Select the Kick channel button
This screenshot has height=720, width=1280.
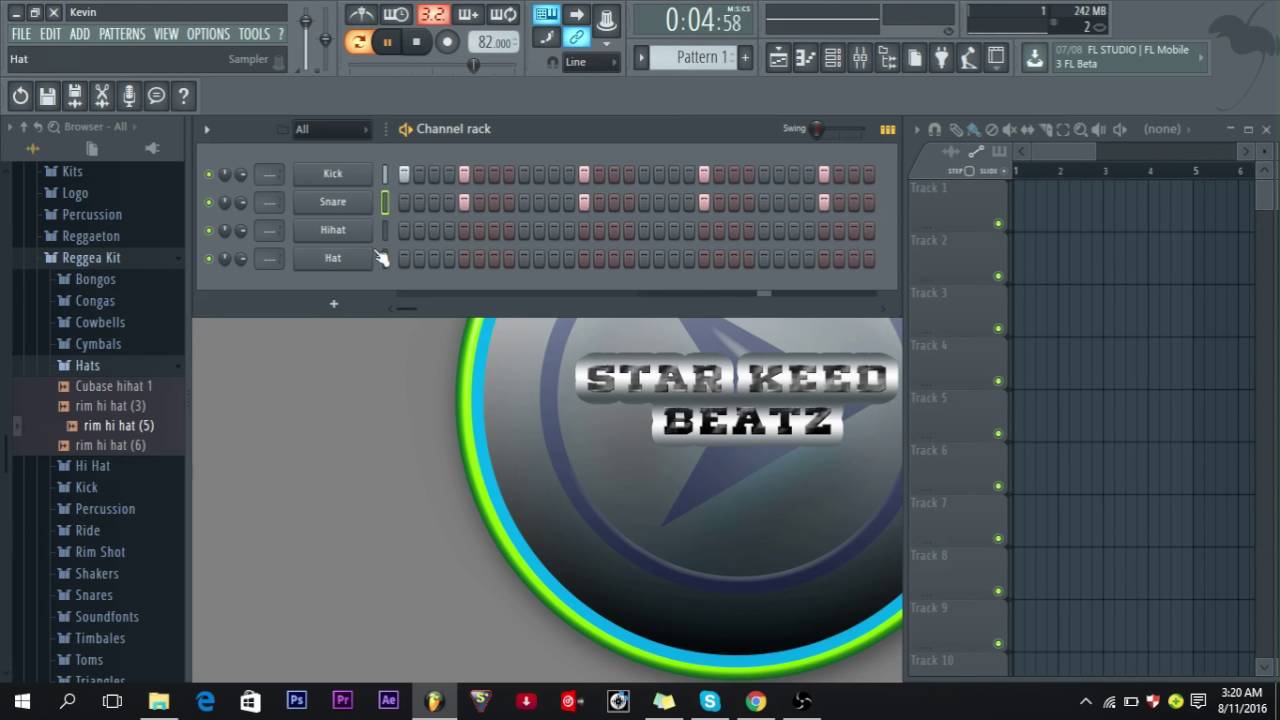[333, 174]
